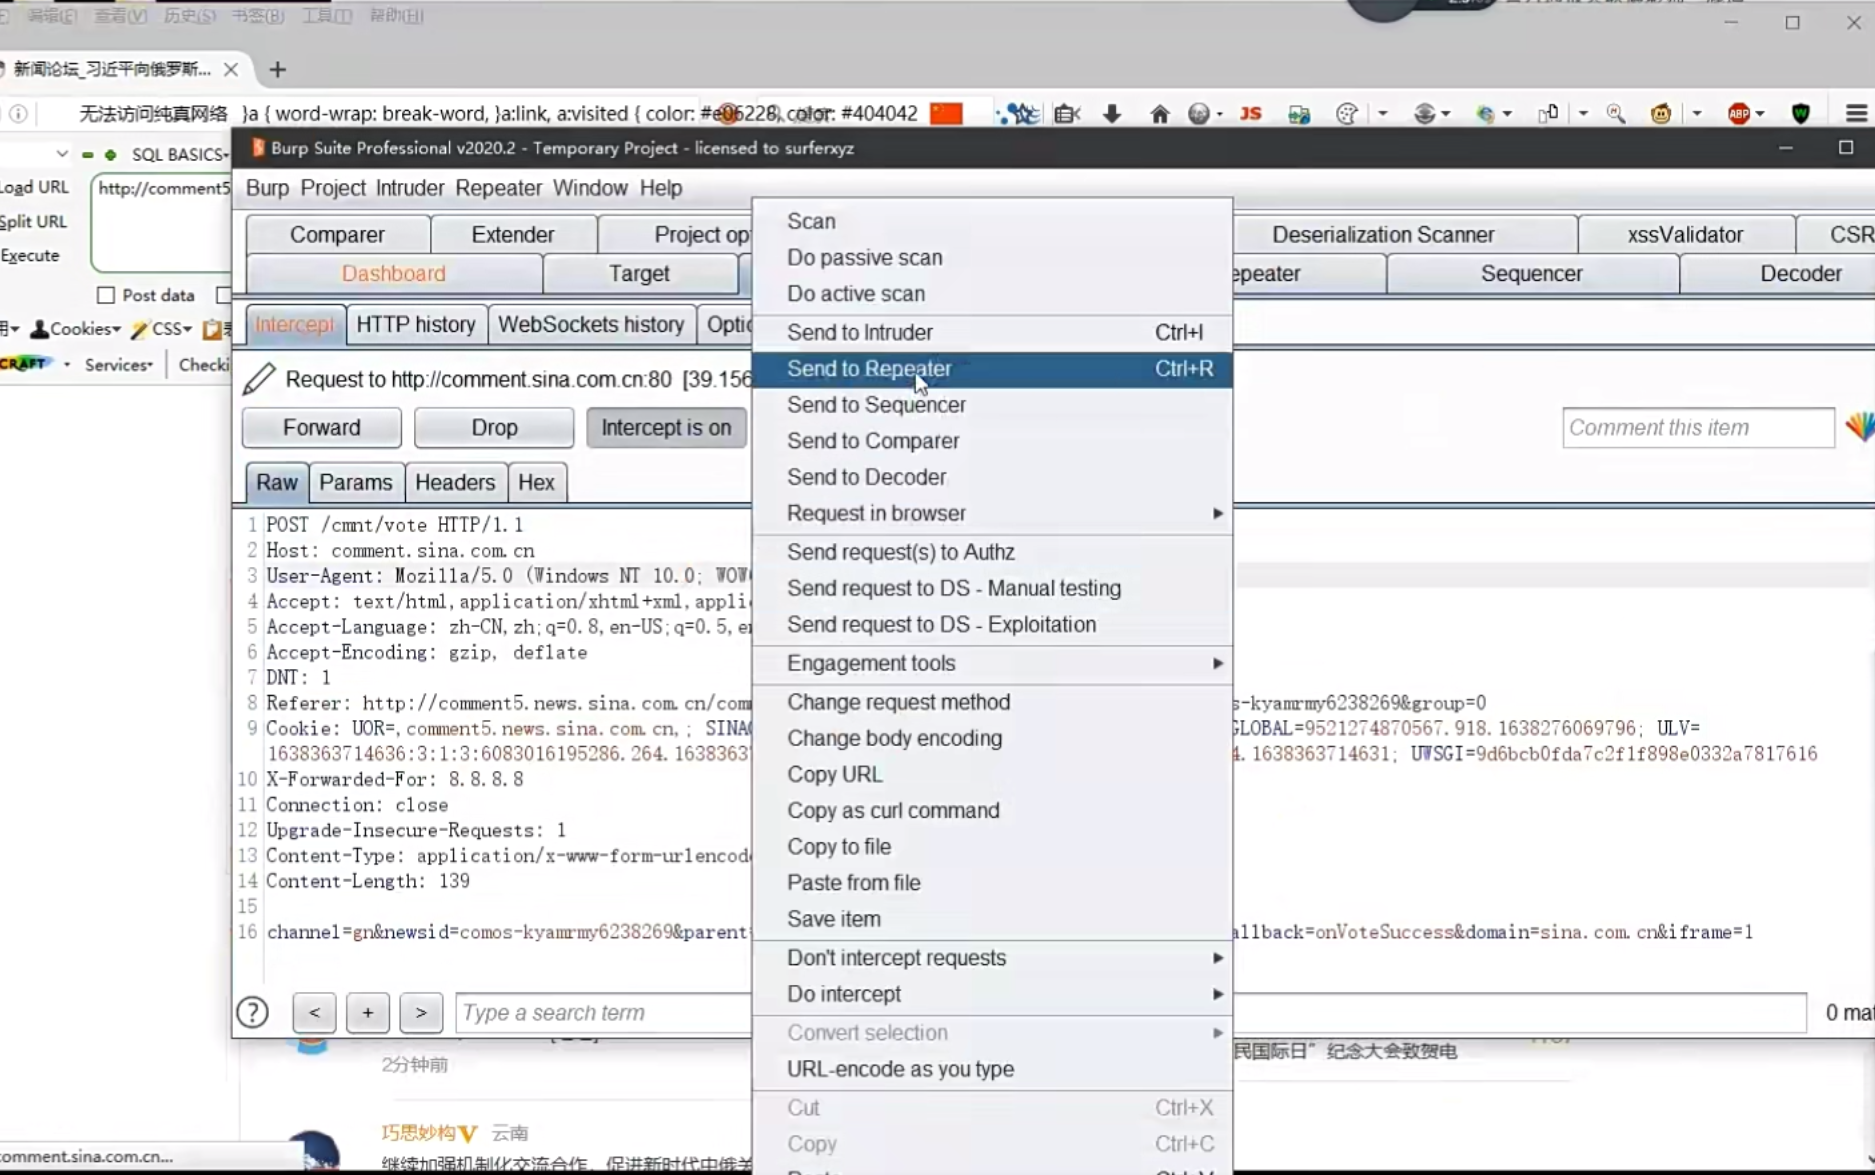
Task: Choose Send to Intruder from context menu
Action: tap(992, 332)
